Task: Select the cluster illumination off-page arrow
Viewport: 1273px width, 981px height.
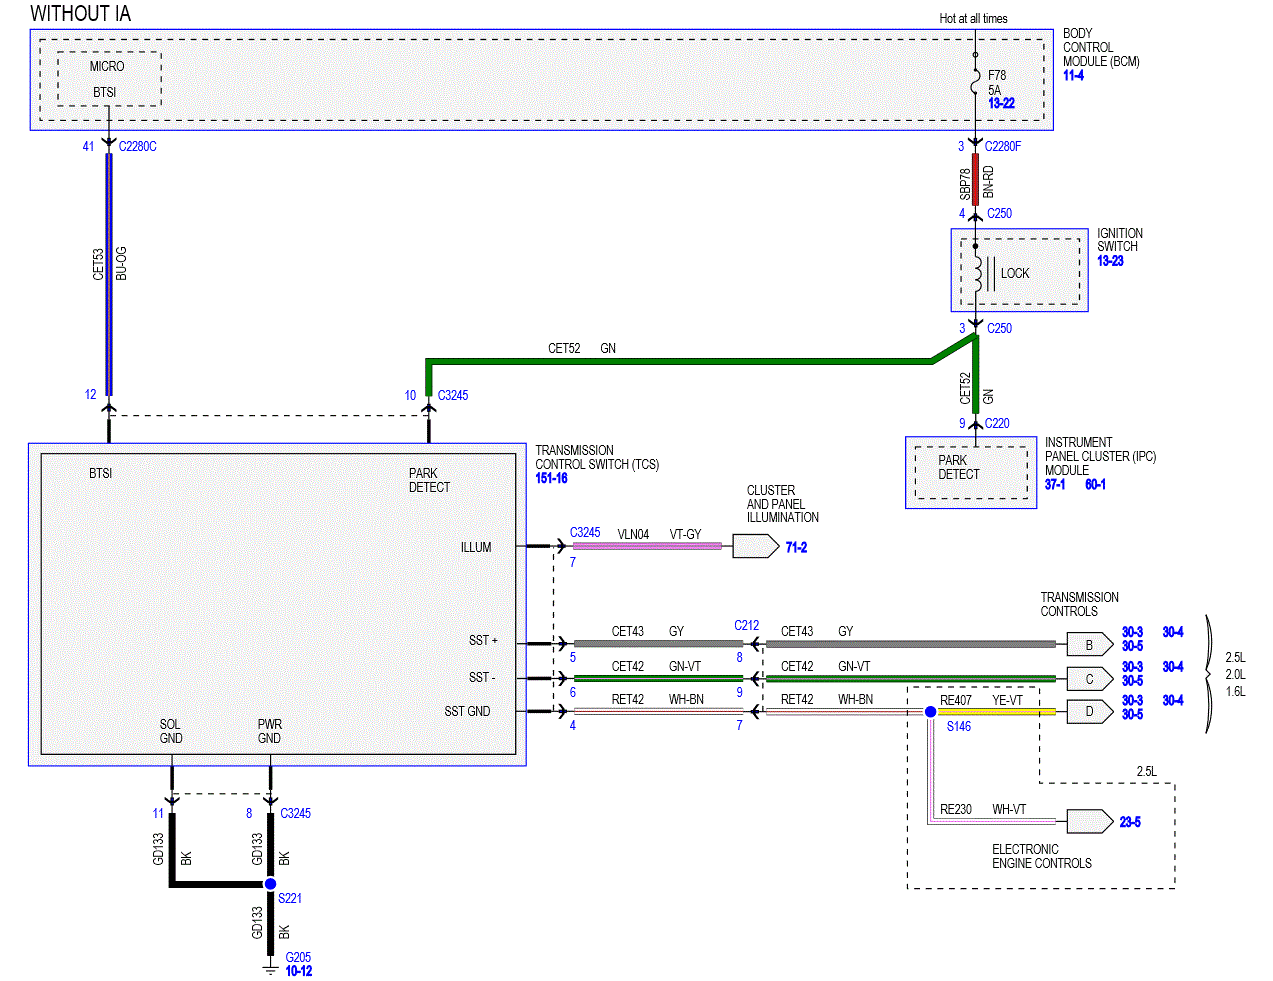Action: pyautogui.click(x=755, y=546)
